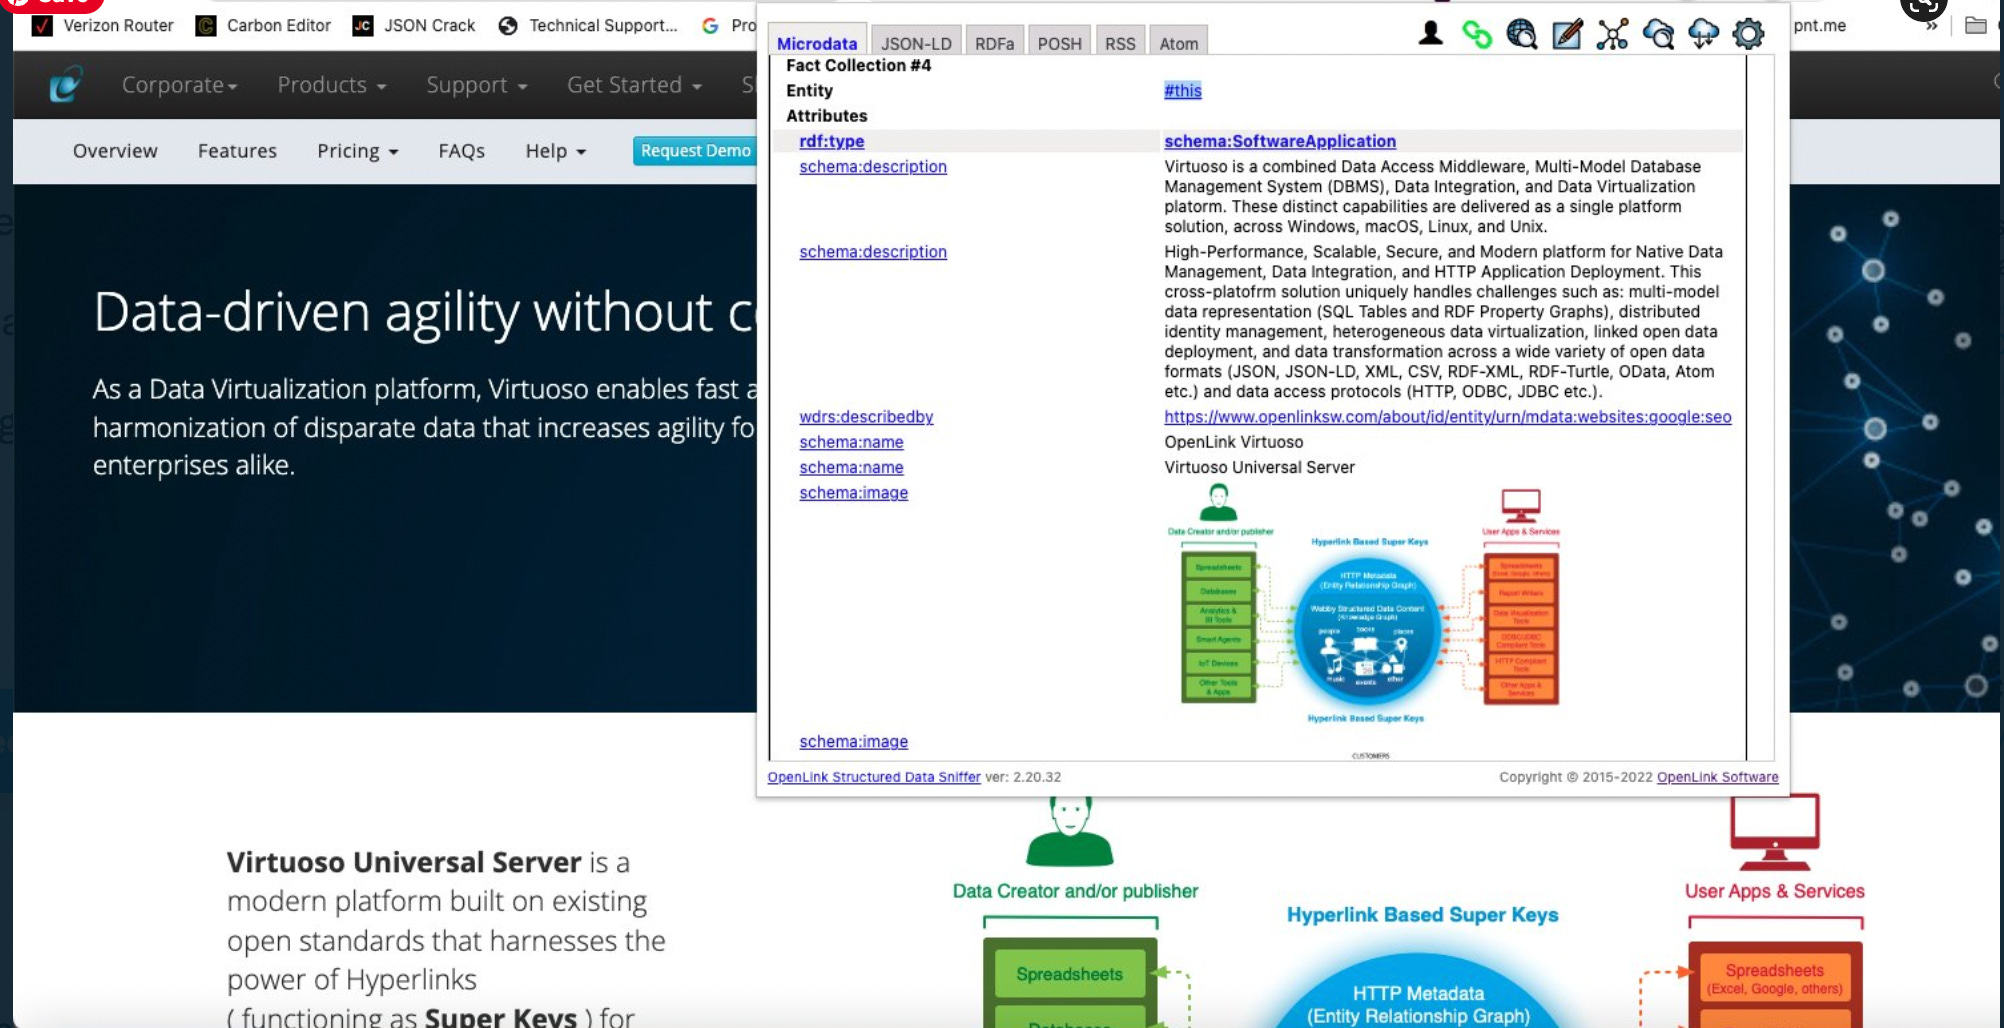Click the cloud upload download arrows icon
Screen dimensions: 2004x1028
[x=1703, y=34]
